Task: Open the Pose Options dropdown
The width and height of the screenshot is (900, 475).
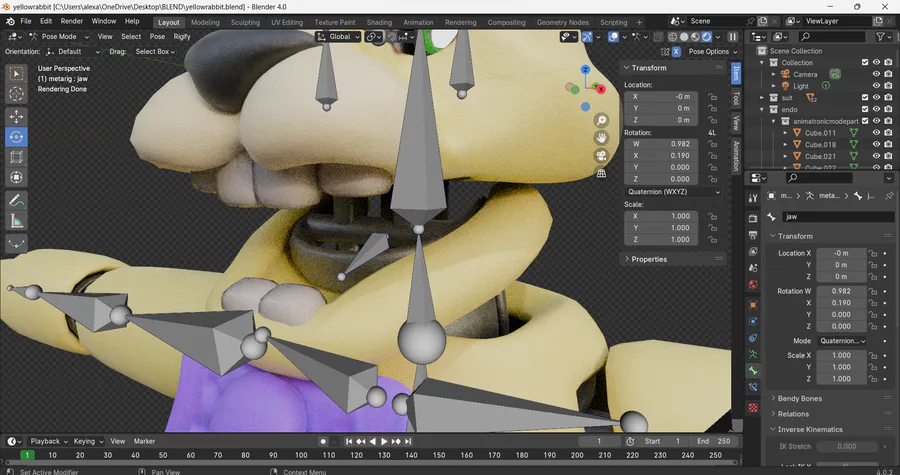Action: pyautogui.click(x=712, y=52)
